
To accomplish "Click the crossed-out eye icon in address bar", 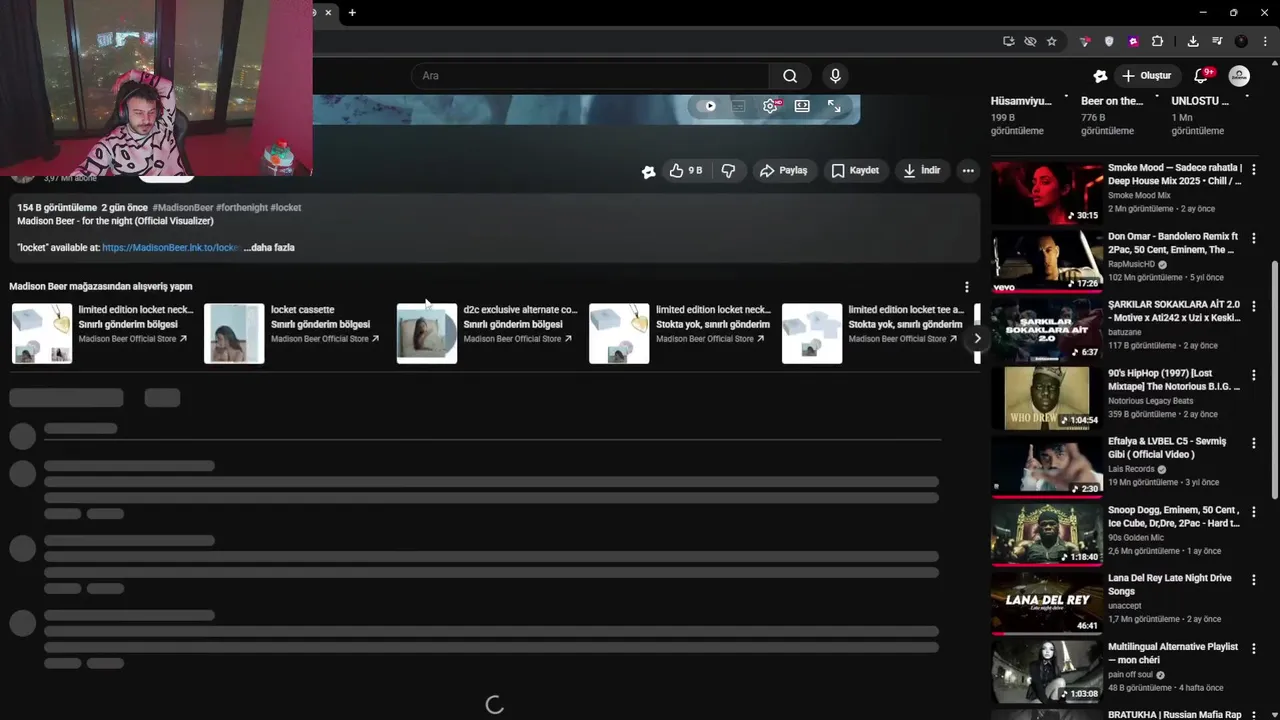I will point(1030,41).
